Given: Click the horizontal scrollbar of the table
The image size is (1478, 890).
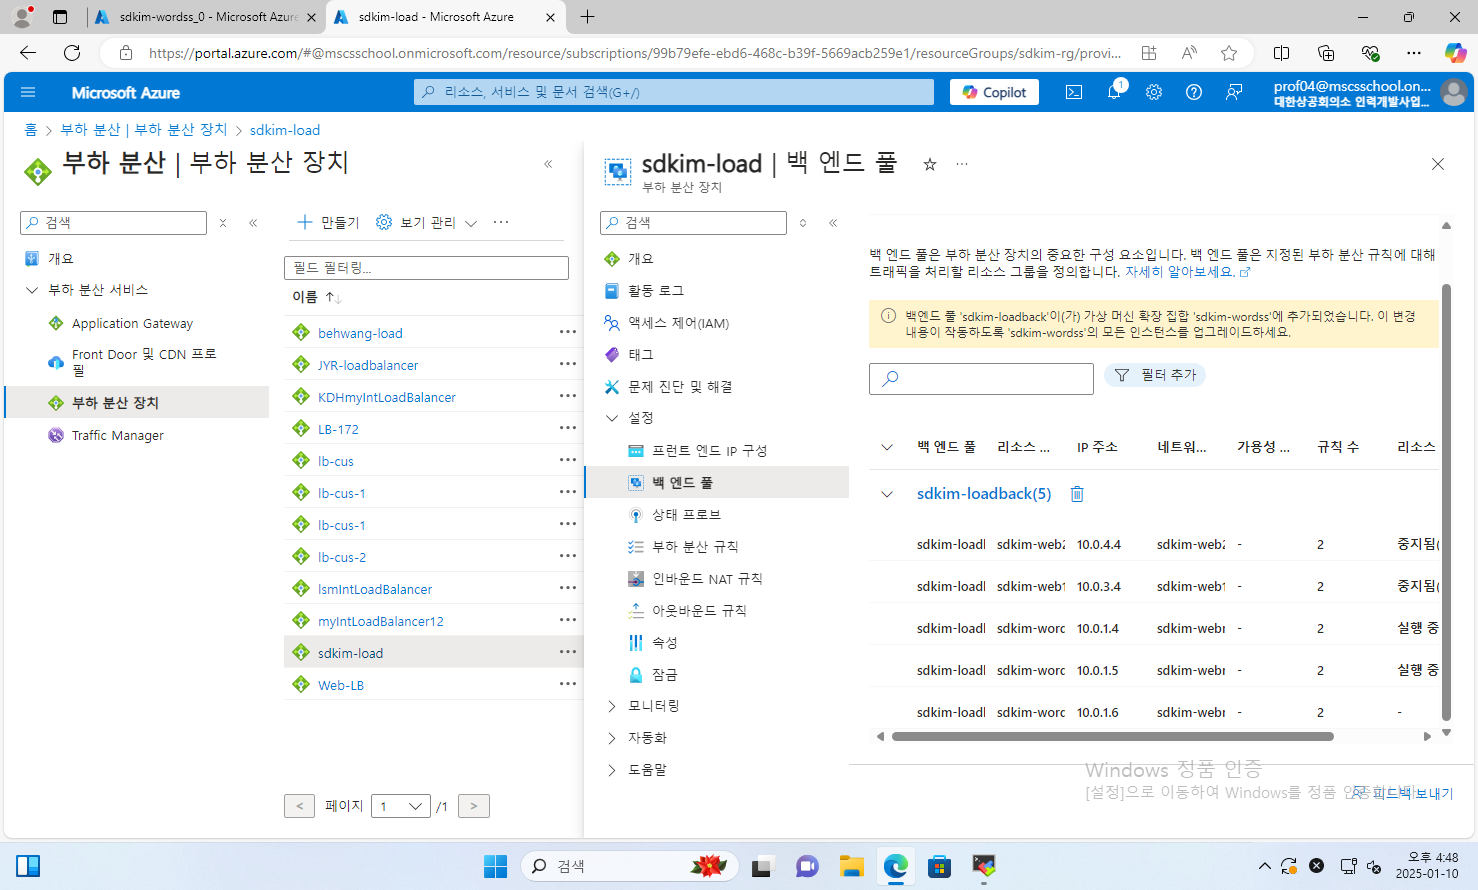Looking at the screenshot, I should pyautogui.click(x=1112, y=736).
